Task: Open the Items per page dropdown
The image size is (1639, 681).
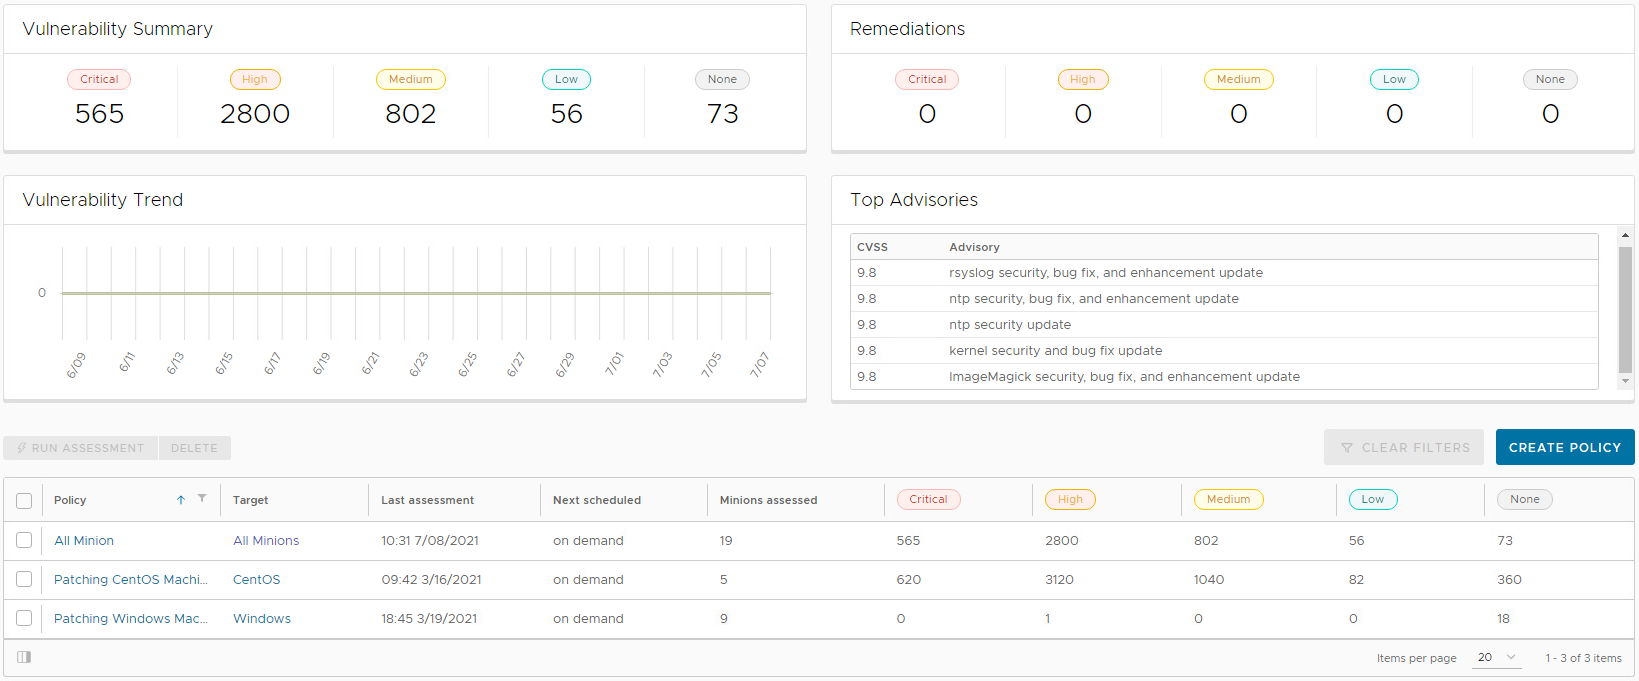Action: [x=1497, y=657]
